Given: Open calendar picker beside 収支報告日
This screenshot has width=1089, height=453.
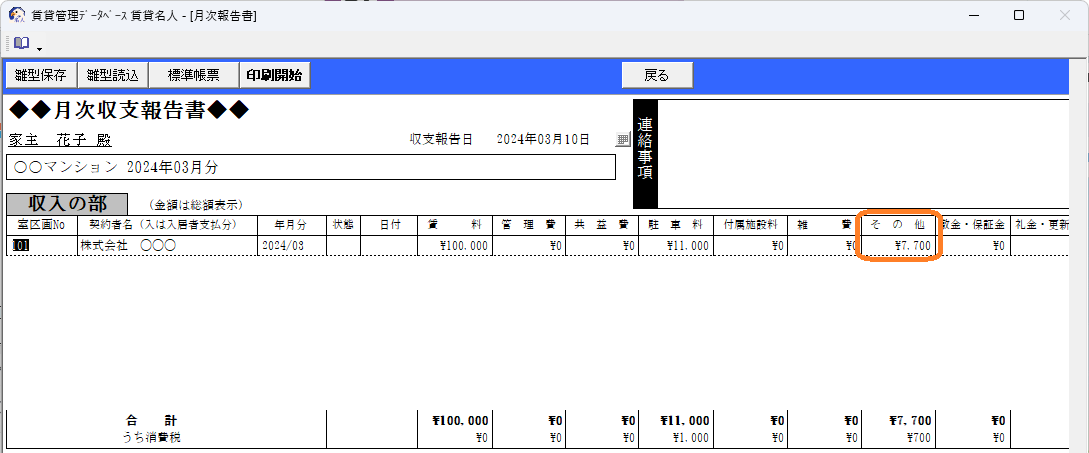Looking at the screenshot, I should point(622,140).
